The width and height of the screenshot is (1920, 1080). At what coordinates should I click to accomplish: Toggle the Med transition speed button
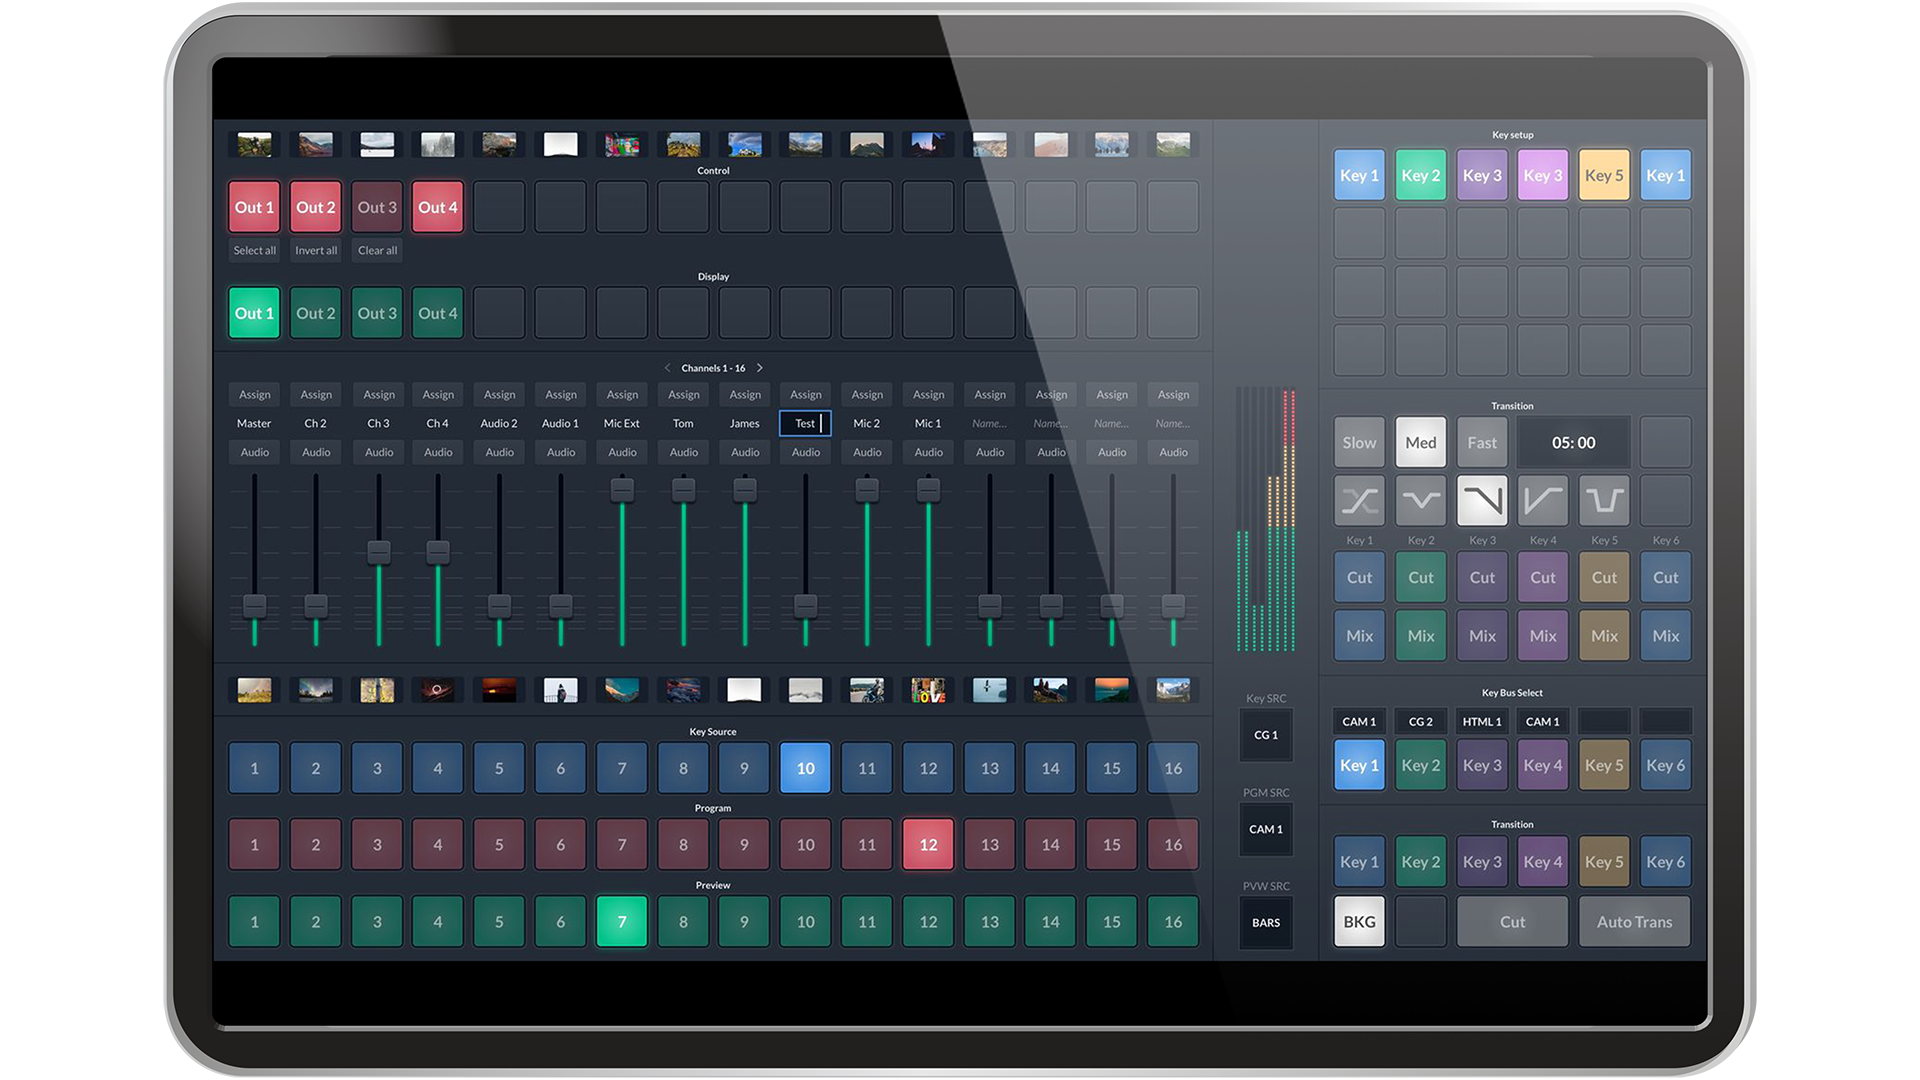point(1422,442)
